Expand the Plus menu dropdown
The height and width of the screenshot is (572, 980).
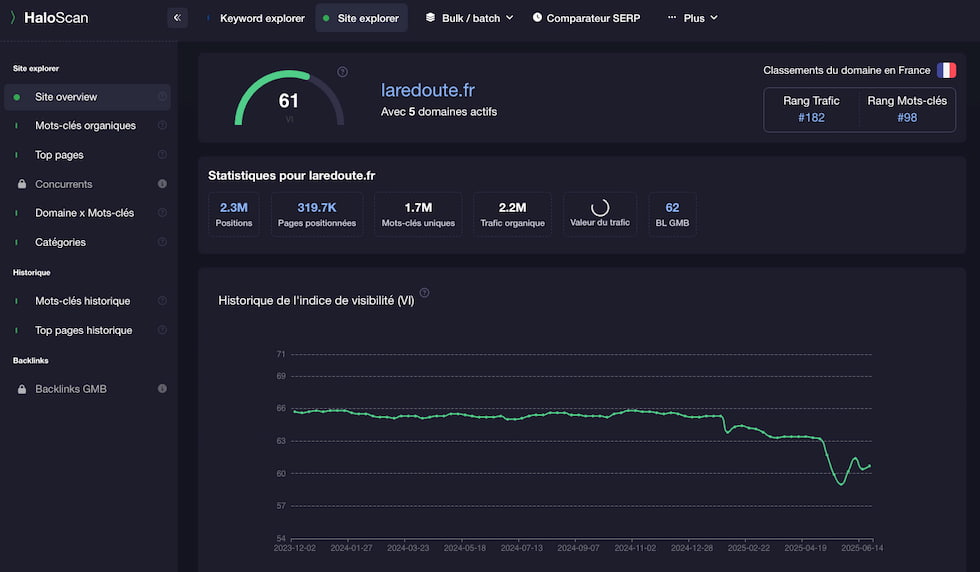tap(692, 18)
